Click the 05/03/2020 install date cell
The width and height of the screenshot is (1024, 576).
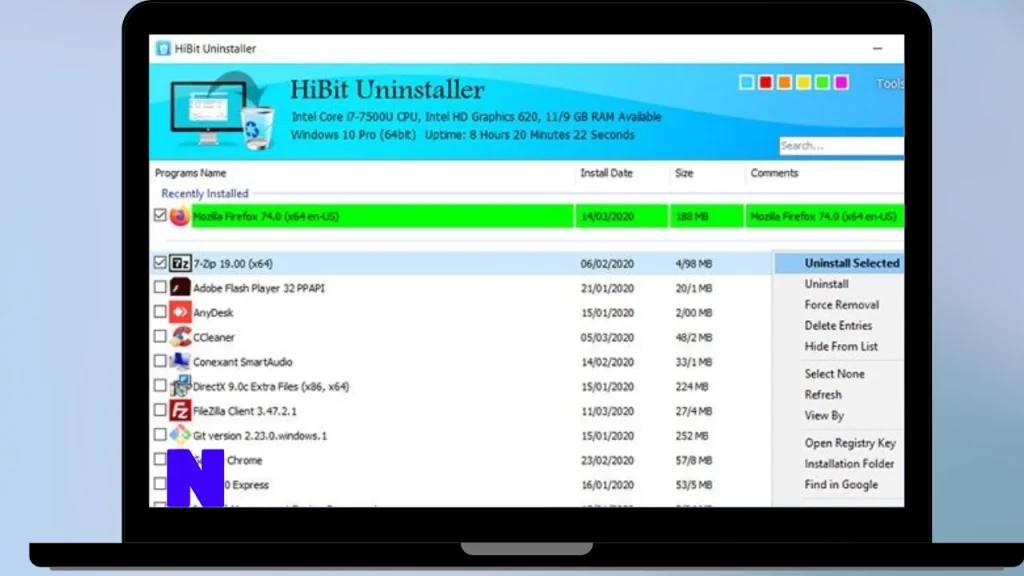click(x=607, y=338)
